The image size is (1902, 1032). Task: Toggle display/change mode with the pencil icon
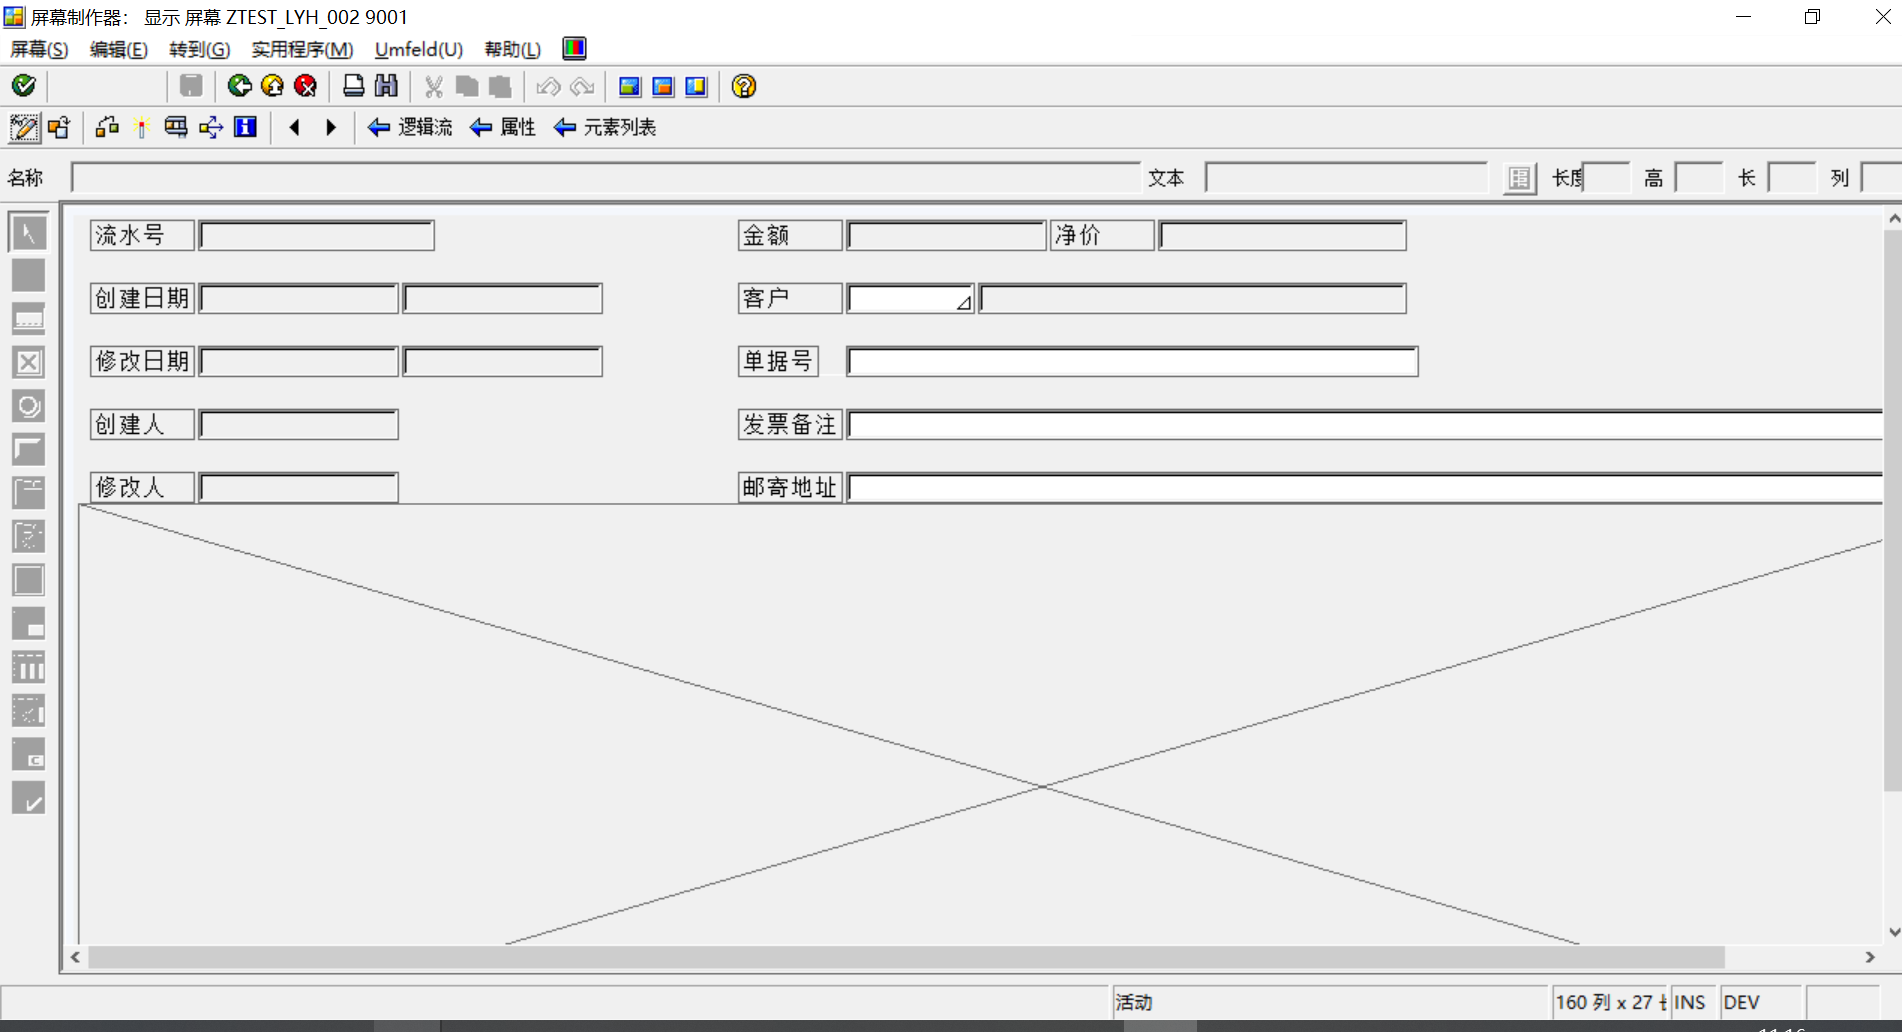(x=22, y=128)
